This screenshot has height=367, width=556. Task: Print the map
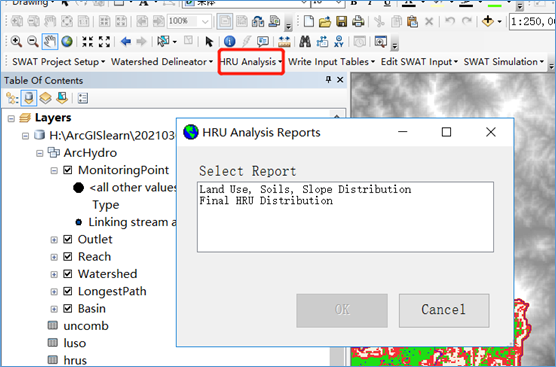tap(358, 22)
